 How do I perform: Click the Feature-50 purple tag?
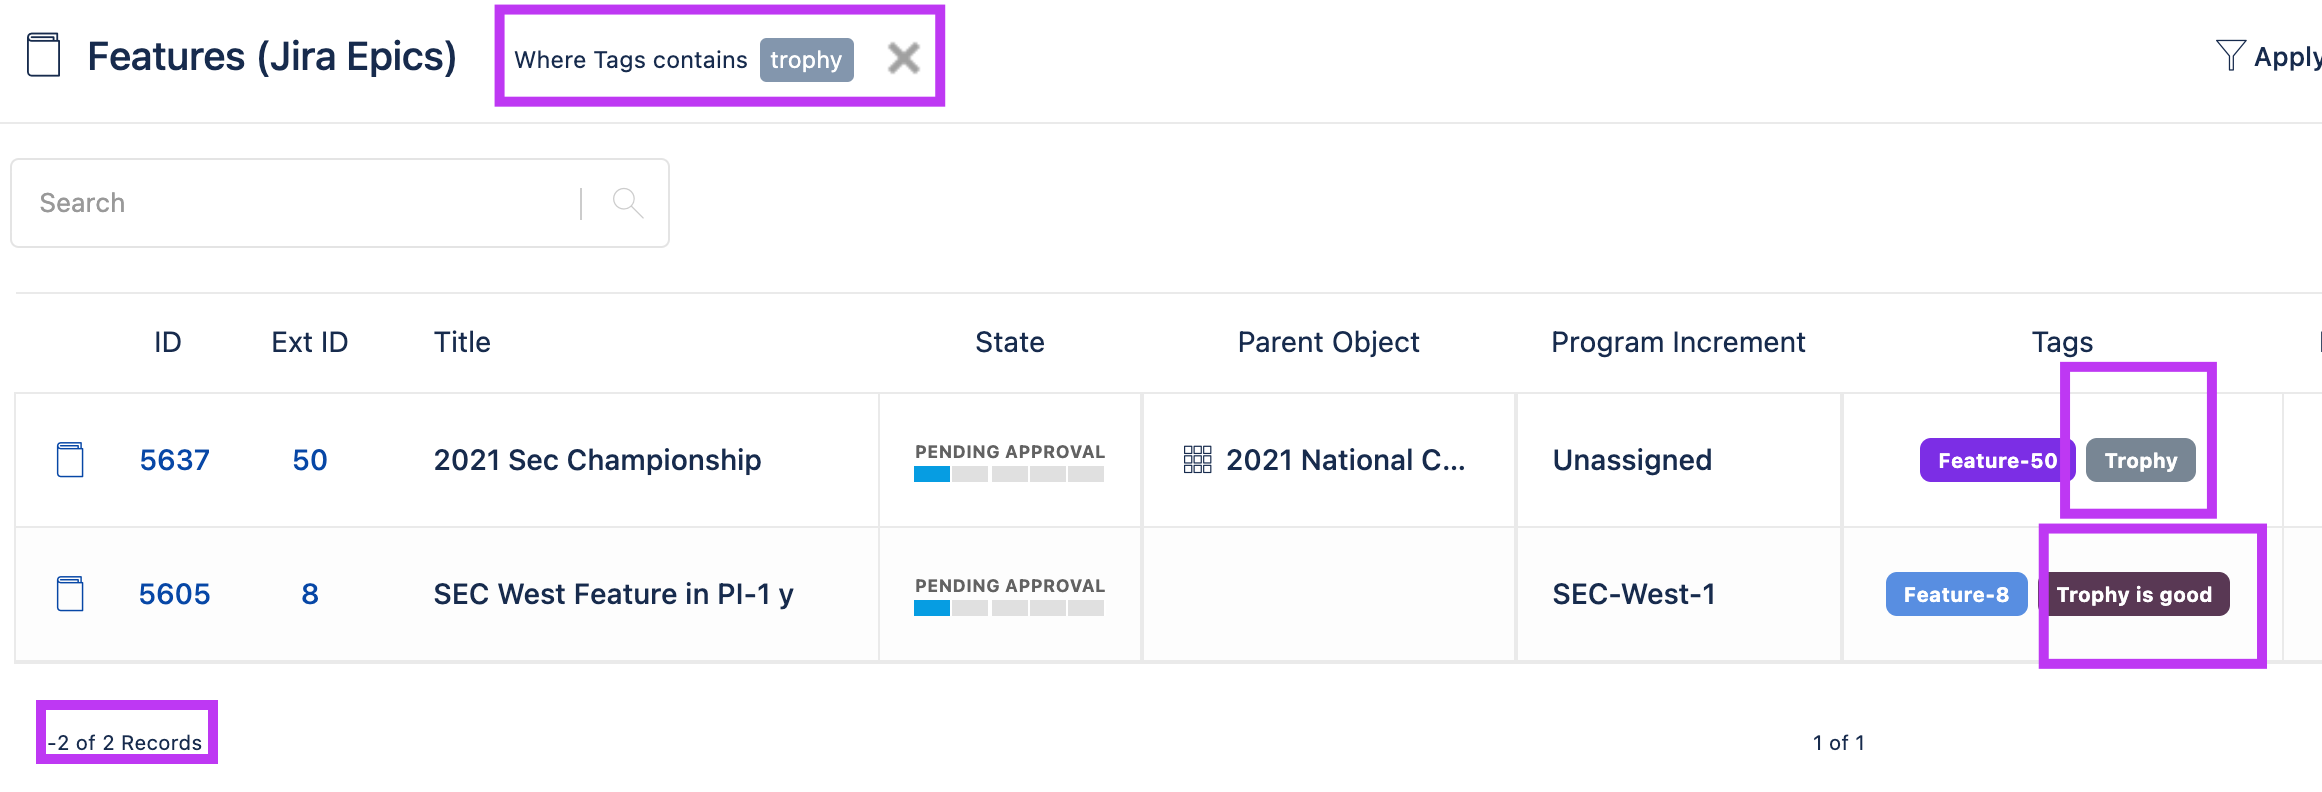pos(1996,460)
